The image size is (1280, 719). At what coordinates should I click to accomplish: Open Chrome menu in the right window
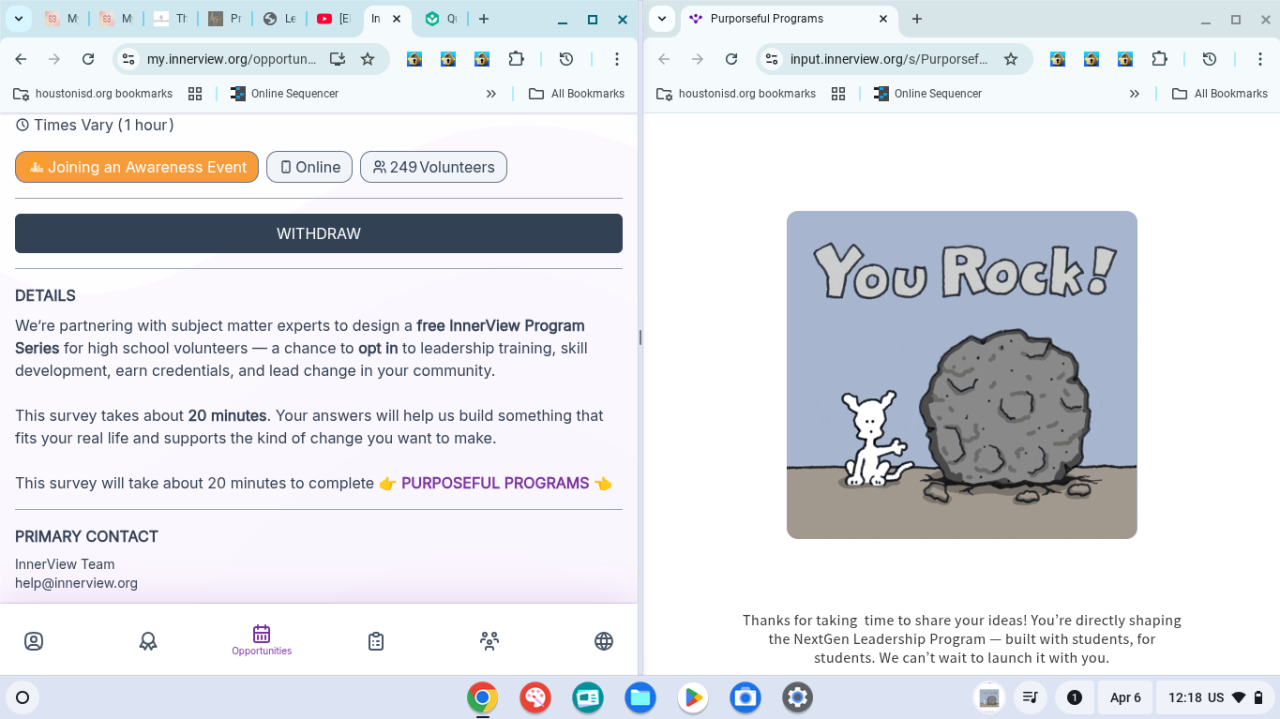pos(1260,59)
